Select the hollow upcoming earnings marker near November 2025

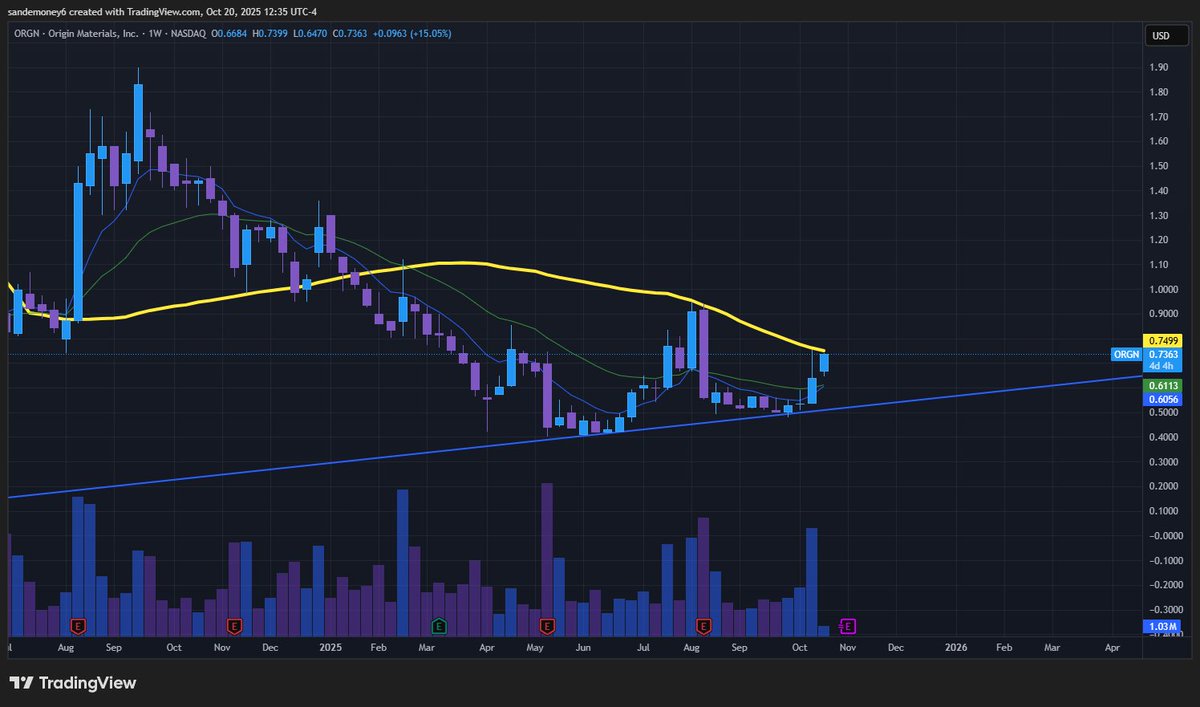(x=848, y=626)
